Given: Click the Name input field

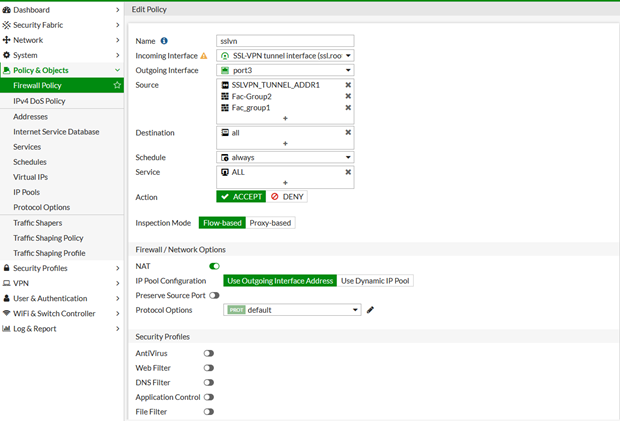Looking at the screenshot, I should [x=285, y=41].
